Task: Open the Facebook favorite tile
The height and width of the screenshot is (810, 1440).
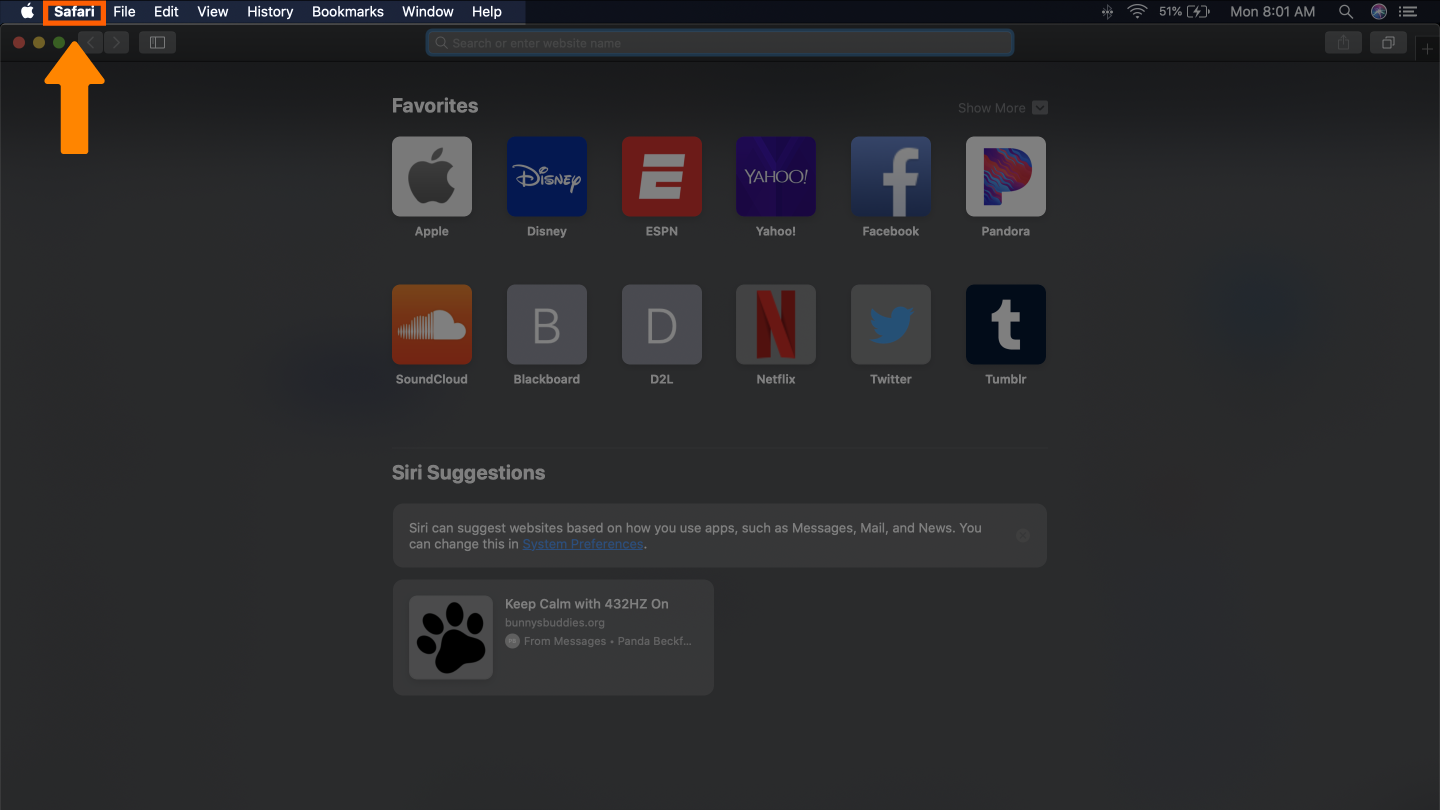Action: pyautogui.click(x=891, y=177)
